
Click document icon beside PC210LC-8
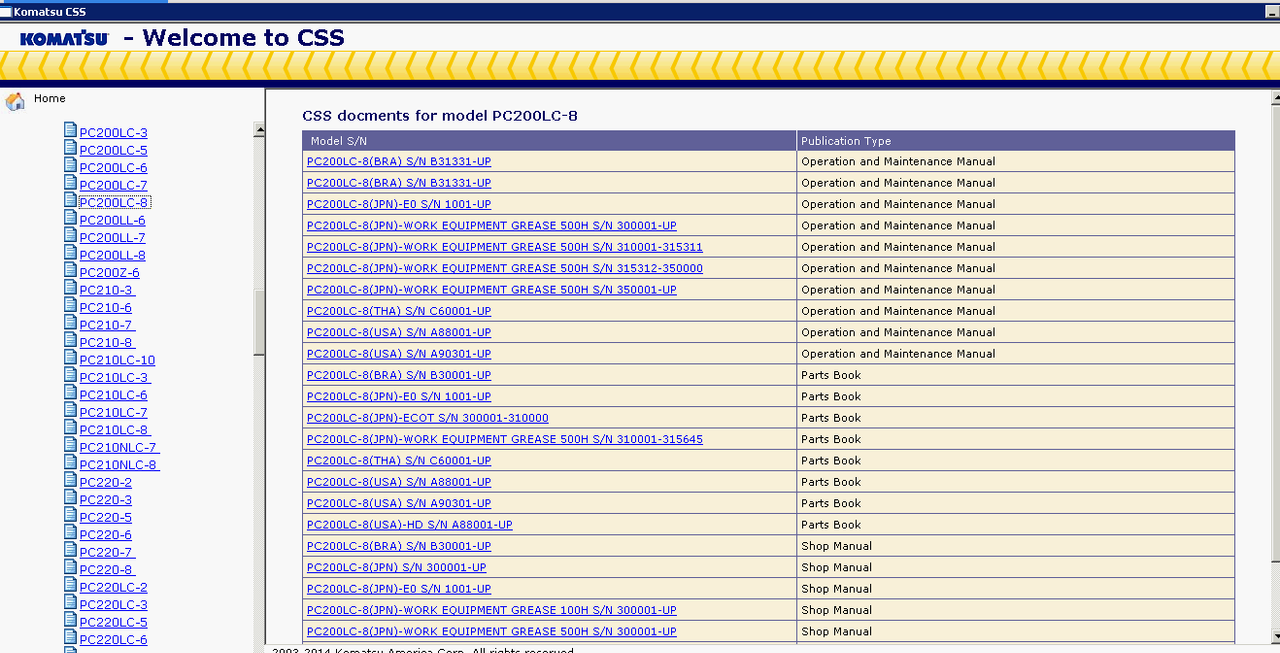pyautogui.click(x=70, y=428)
